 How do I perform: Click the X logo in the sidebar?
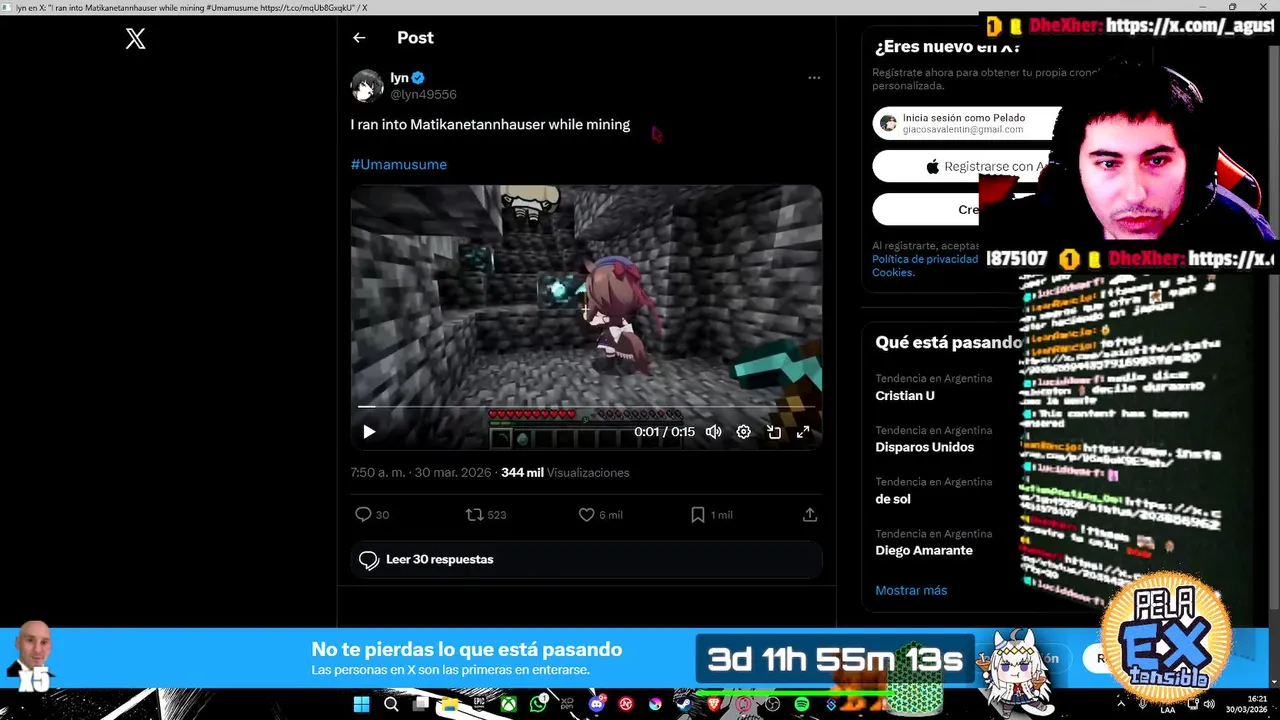click(x=136, y=39)
